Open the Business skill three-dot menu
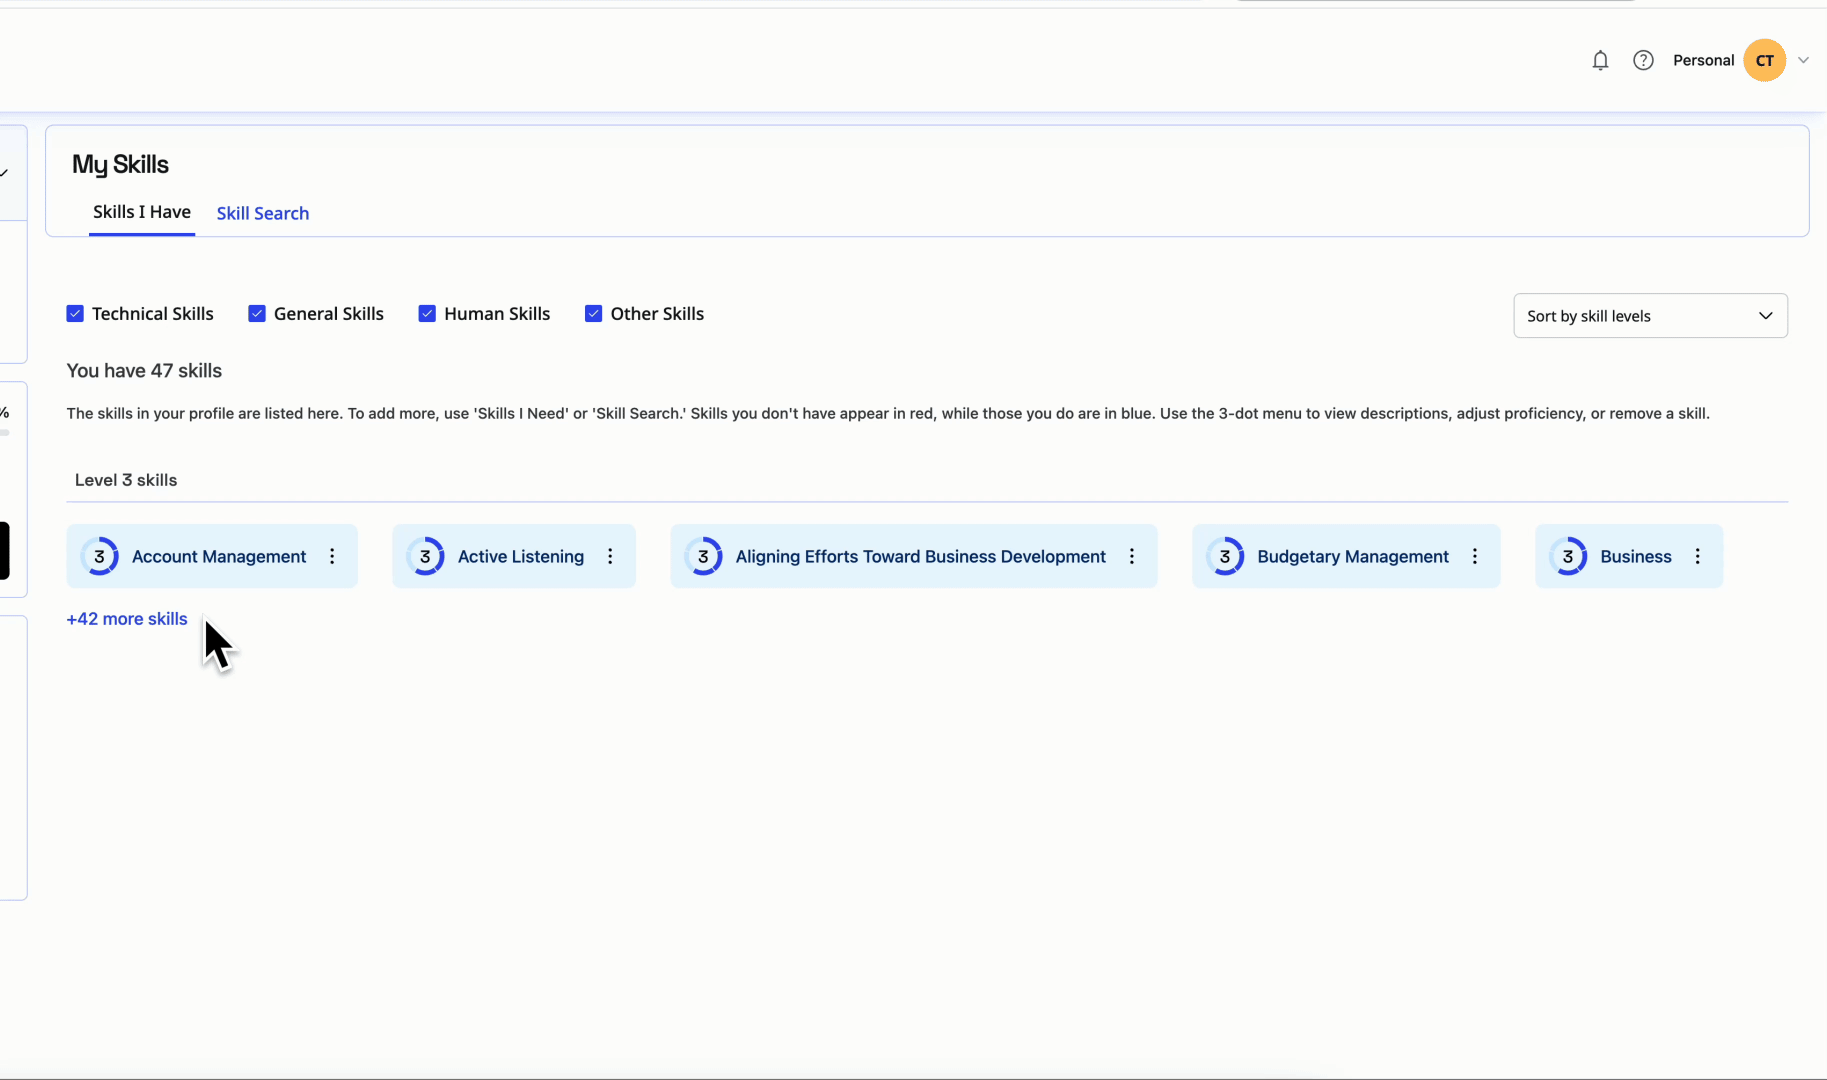Viewport: 1827px width, 1080px height. [x=1697, y=557]
